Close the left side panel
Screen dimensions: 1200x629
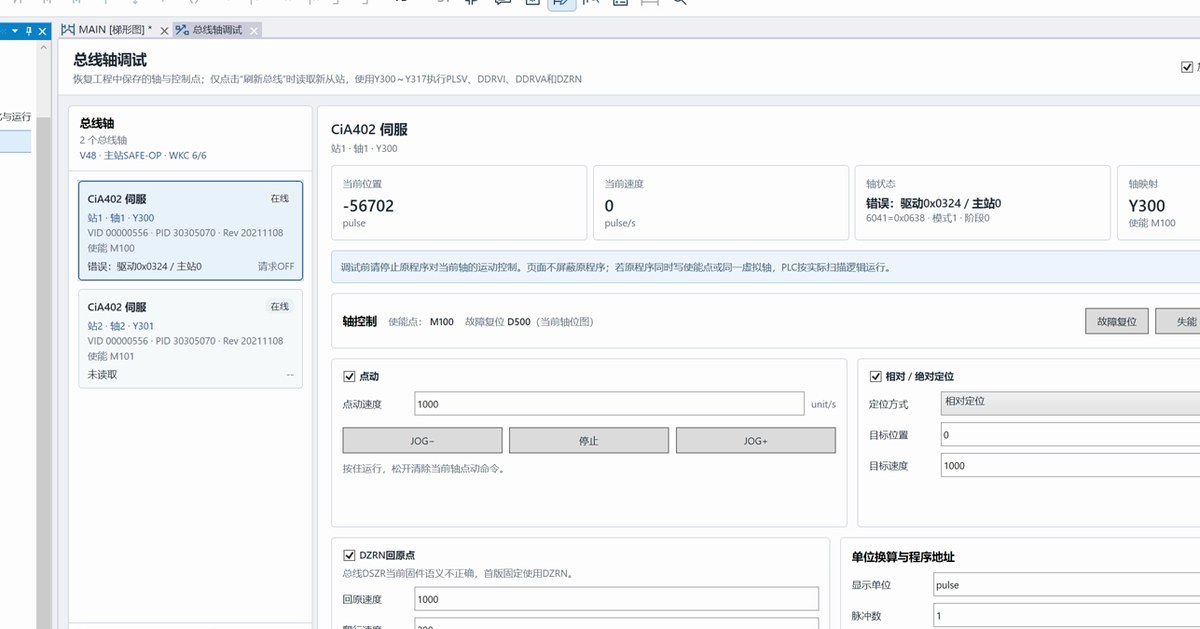(x=43, y=31)
